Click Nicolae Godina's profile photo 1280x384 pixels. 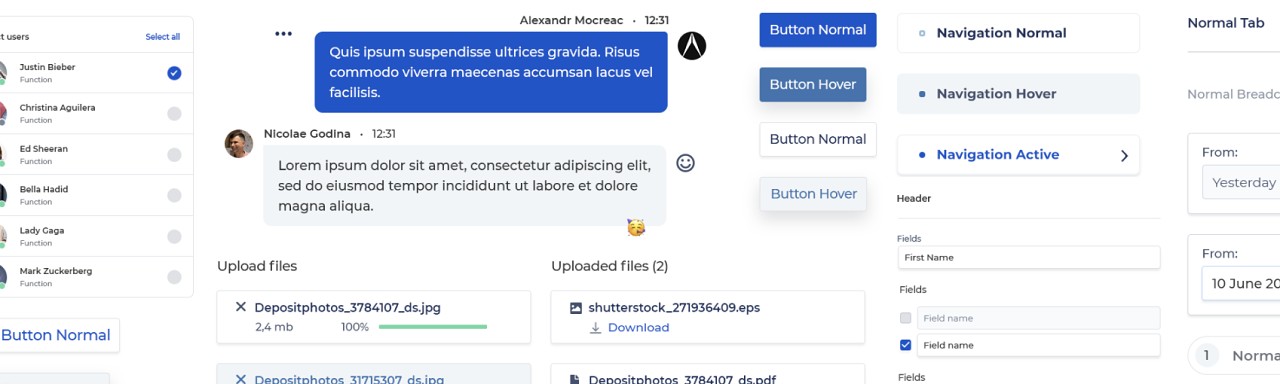pos(239,144)
